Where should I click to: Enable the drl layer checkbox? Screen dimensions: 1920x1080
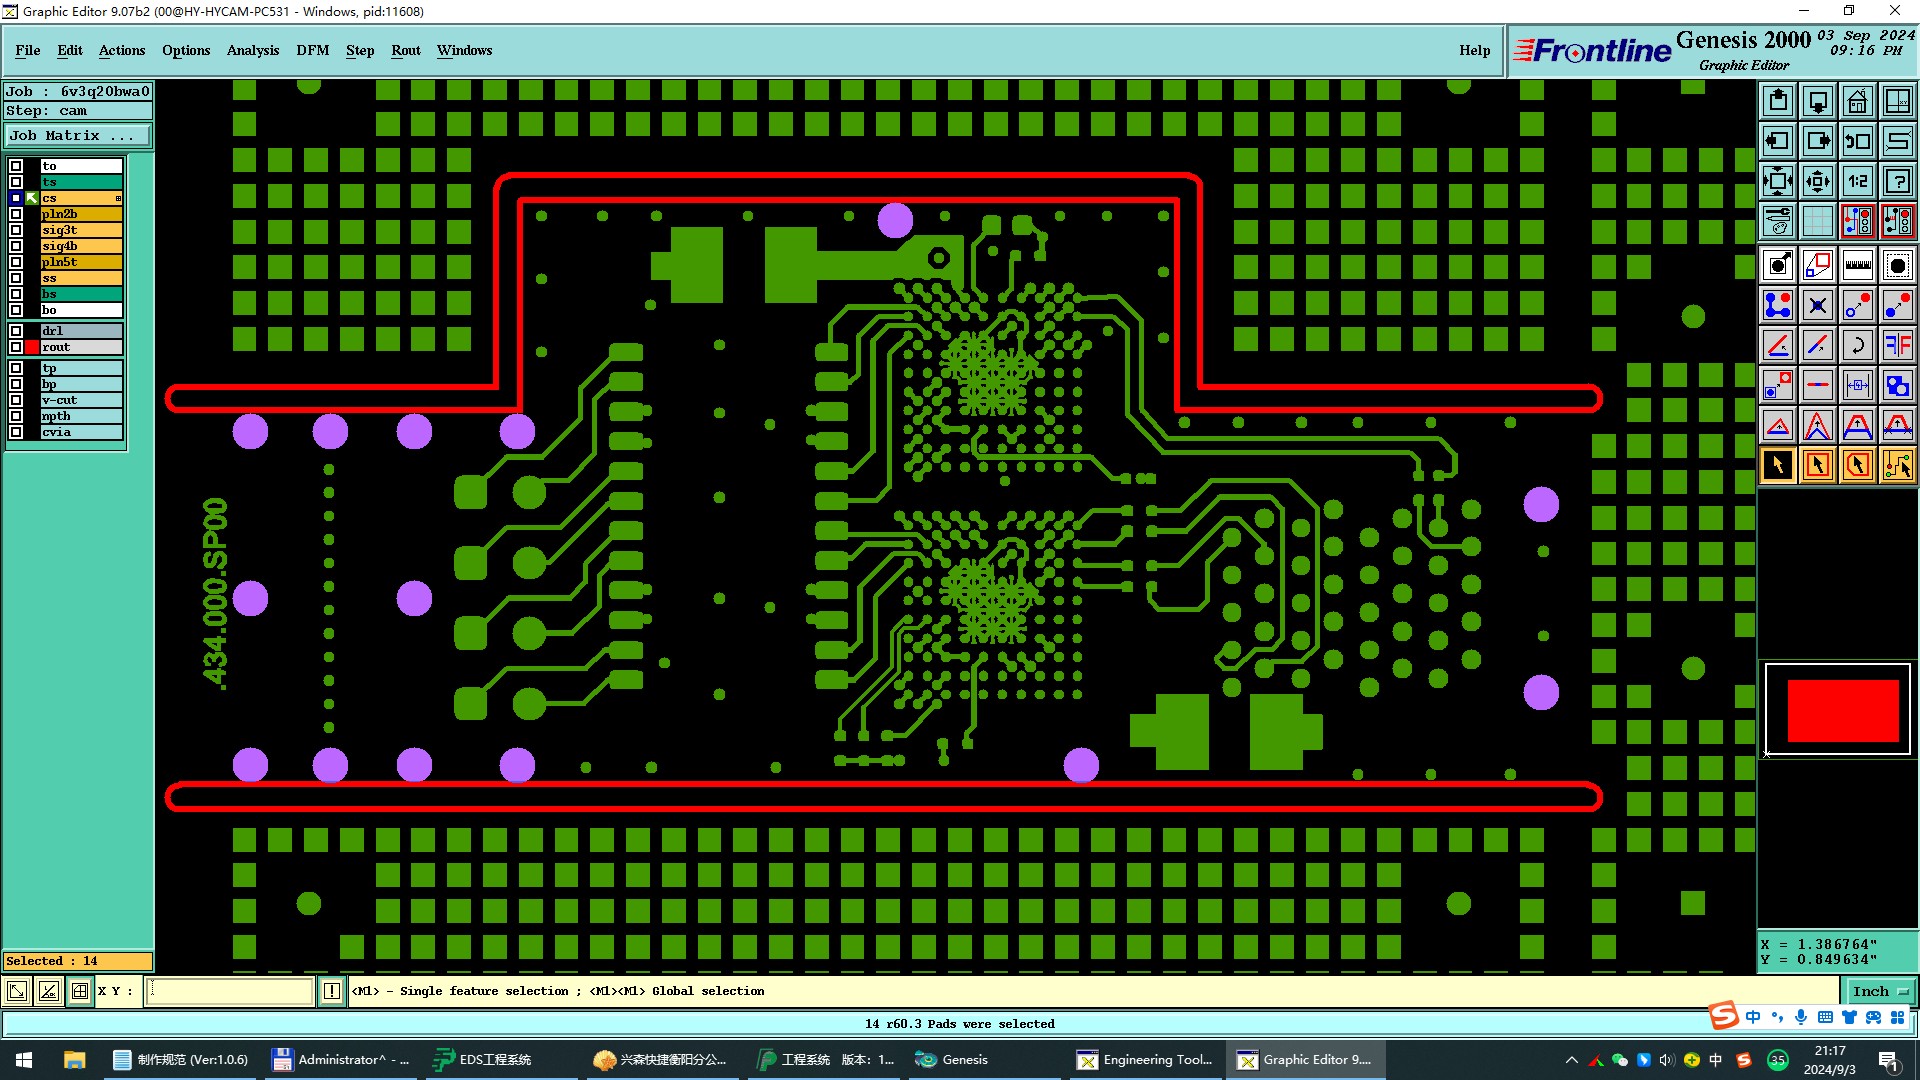coord(16,331)
